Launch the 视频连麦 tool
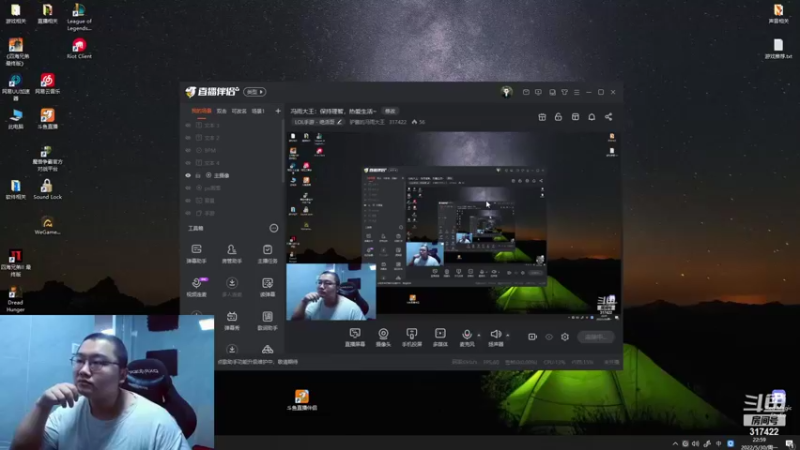Screen dimensions: 800x450 (196, 287)
